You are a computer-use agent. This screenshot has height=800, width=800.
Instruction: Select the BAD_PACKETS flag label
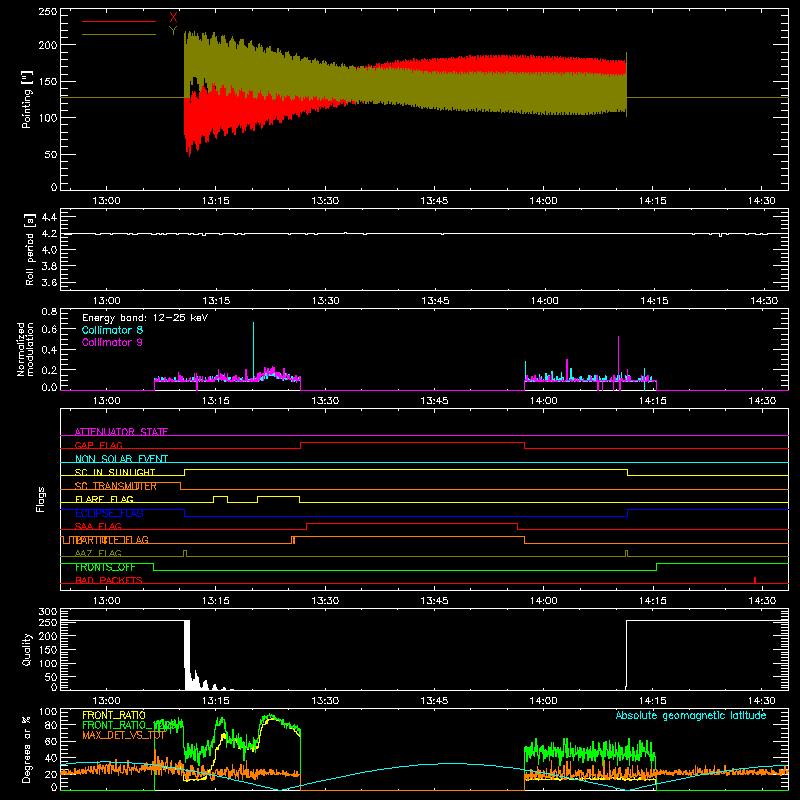tap(109, 580)
